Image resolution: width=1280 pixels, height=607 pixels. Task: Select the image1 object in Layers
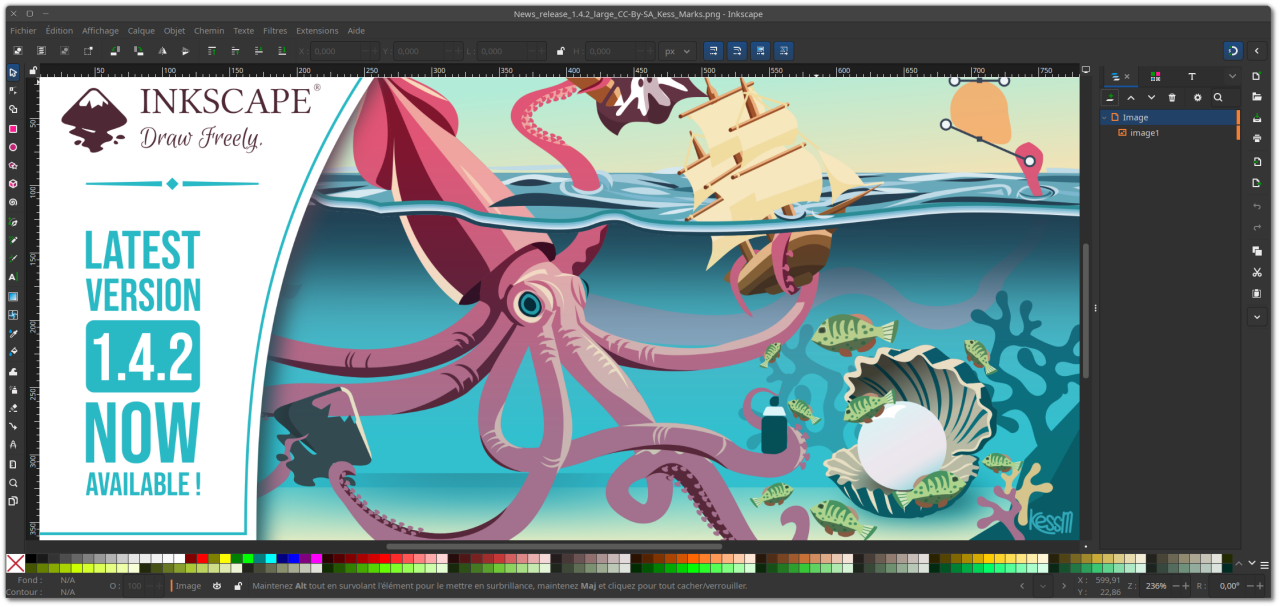(x=1144, y=133)
